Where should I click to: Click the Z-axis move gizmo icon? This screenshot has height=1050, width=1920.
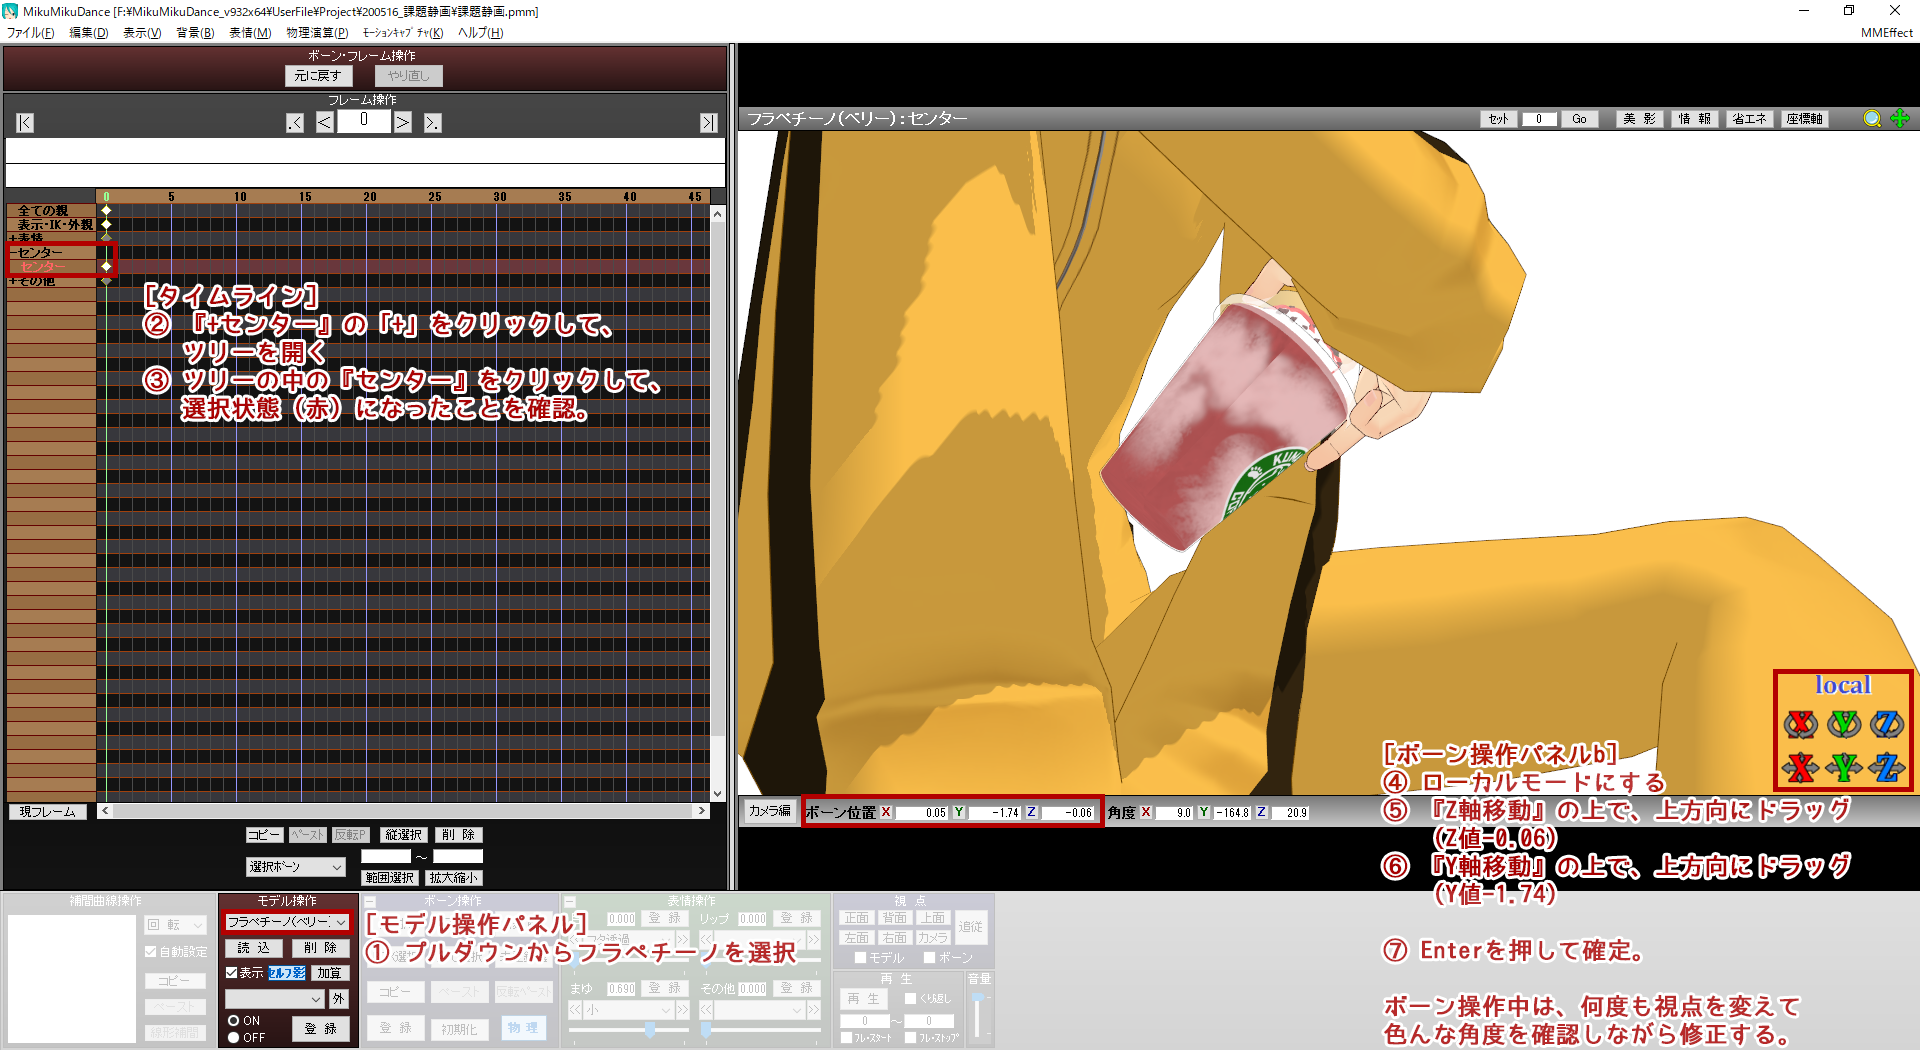(1887, 767)
